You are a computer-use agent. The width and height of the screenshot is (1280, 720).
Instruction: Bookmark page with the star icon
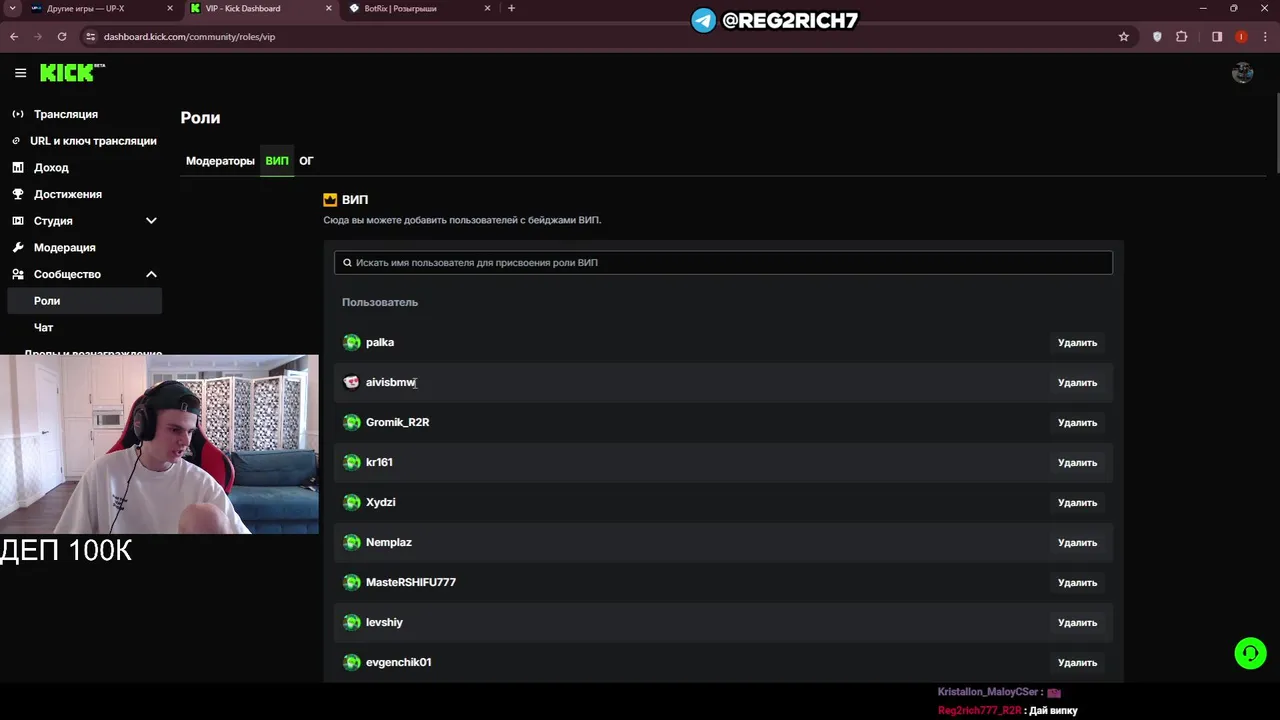(1124, 37)
